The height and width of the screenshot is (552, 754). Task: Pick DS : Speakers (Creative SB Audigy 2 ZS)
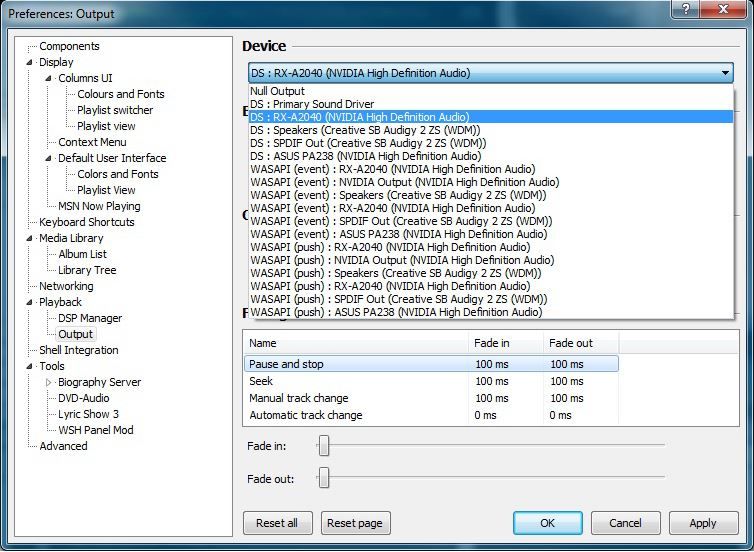click(x=491, y=130)
